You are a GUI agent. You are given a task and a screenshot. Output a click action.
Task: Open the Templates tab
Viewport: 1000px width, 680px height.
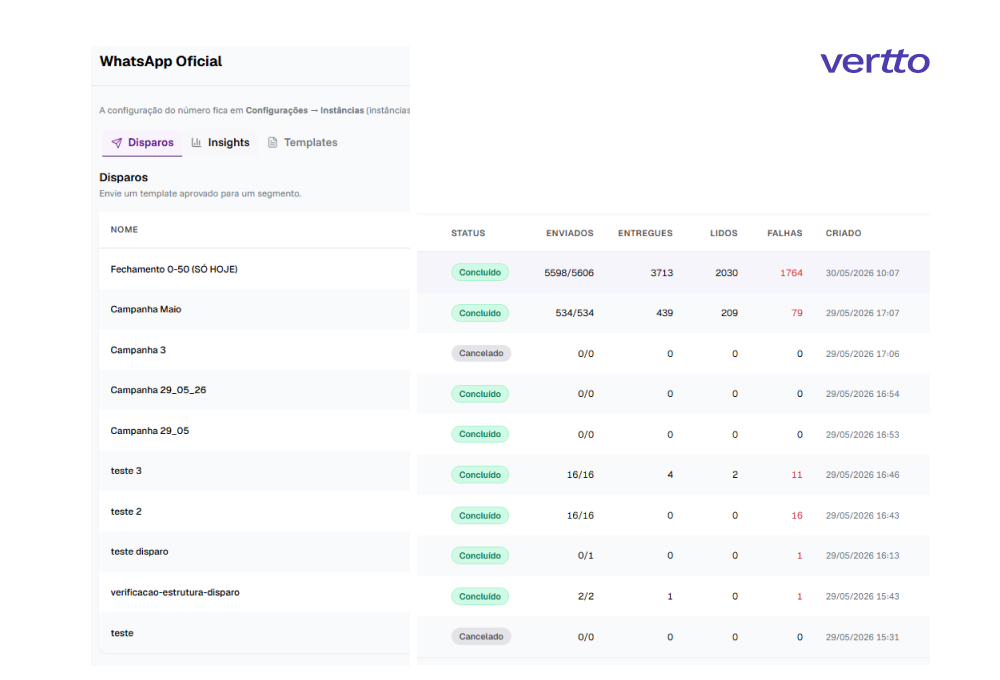pyautogui.click(x=302, y=143)
